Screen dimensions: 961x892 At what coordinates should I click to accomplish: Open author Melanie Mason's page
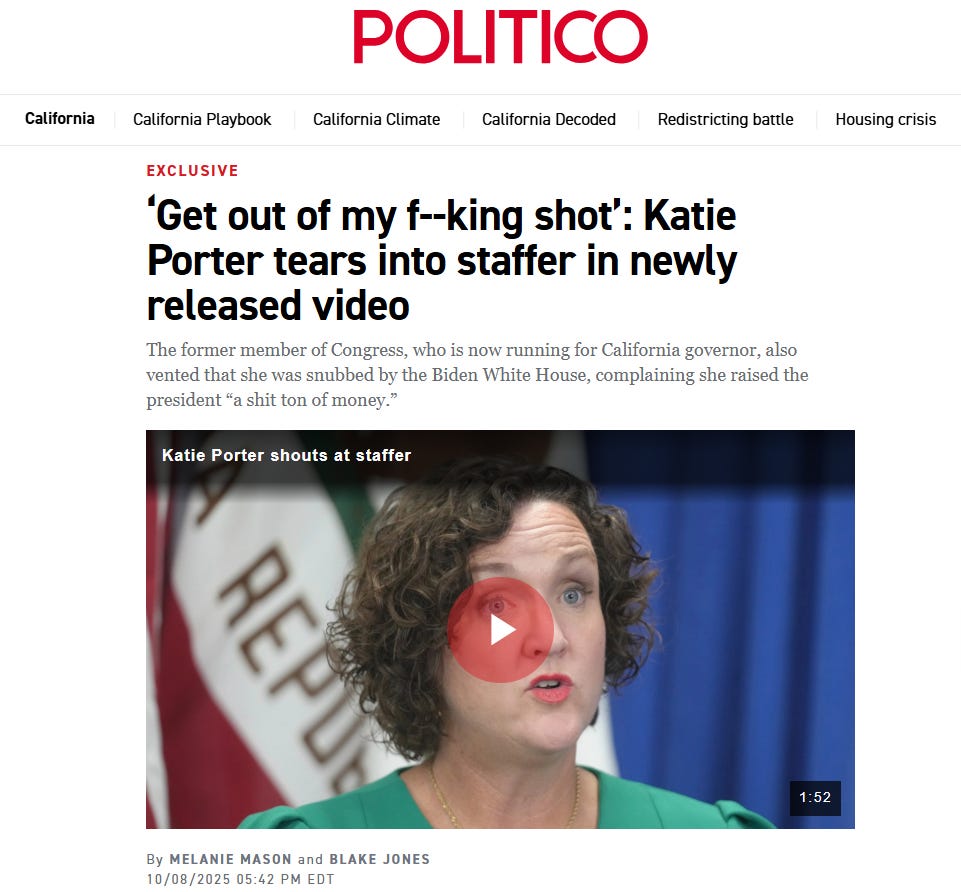[230, 860]
